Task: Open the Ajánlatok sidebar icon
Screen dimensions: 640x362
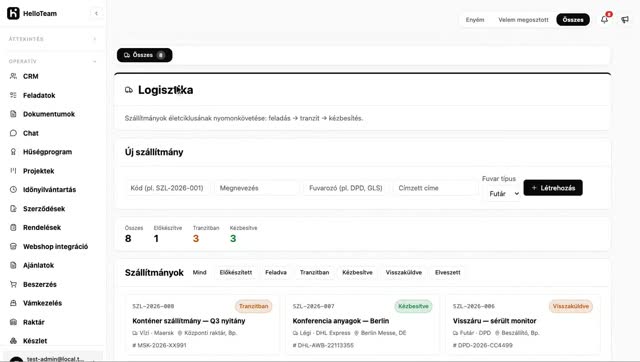Action: point(13,265)
